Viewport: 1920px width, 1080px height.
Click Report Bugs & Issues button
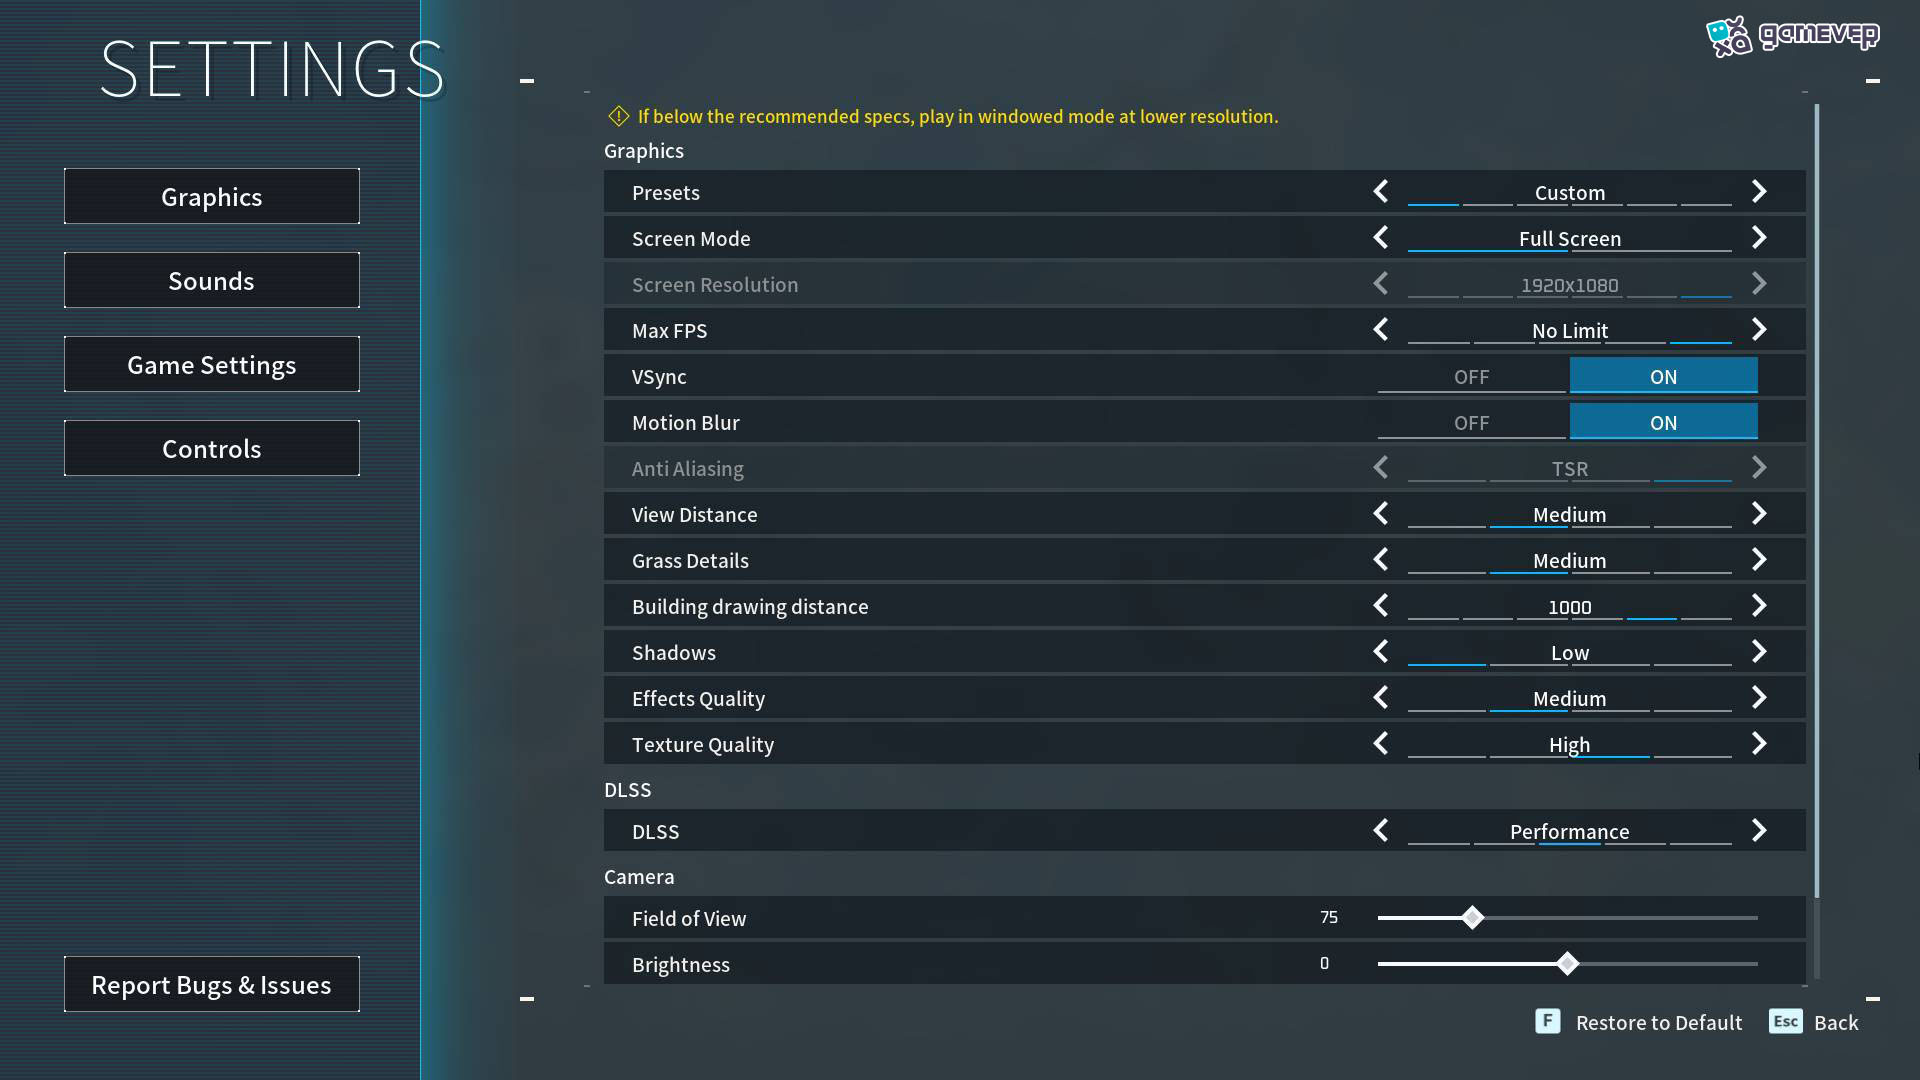[x=212, y=984]
